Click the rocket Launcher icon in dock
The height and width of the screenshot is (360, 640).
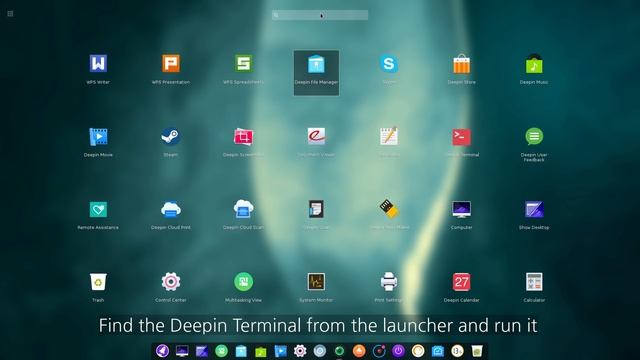(x=162, y=351)
